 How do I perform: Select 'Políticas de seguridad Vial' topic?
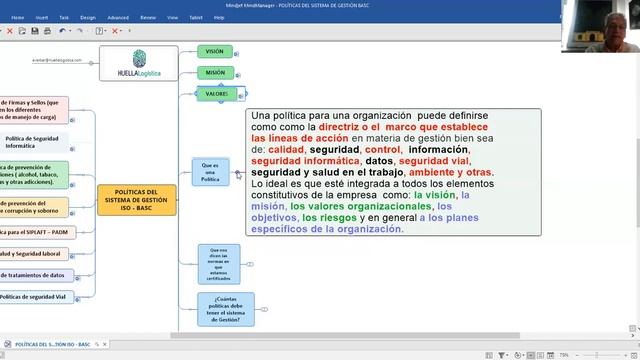pos(36,297)
